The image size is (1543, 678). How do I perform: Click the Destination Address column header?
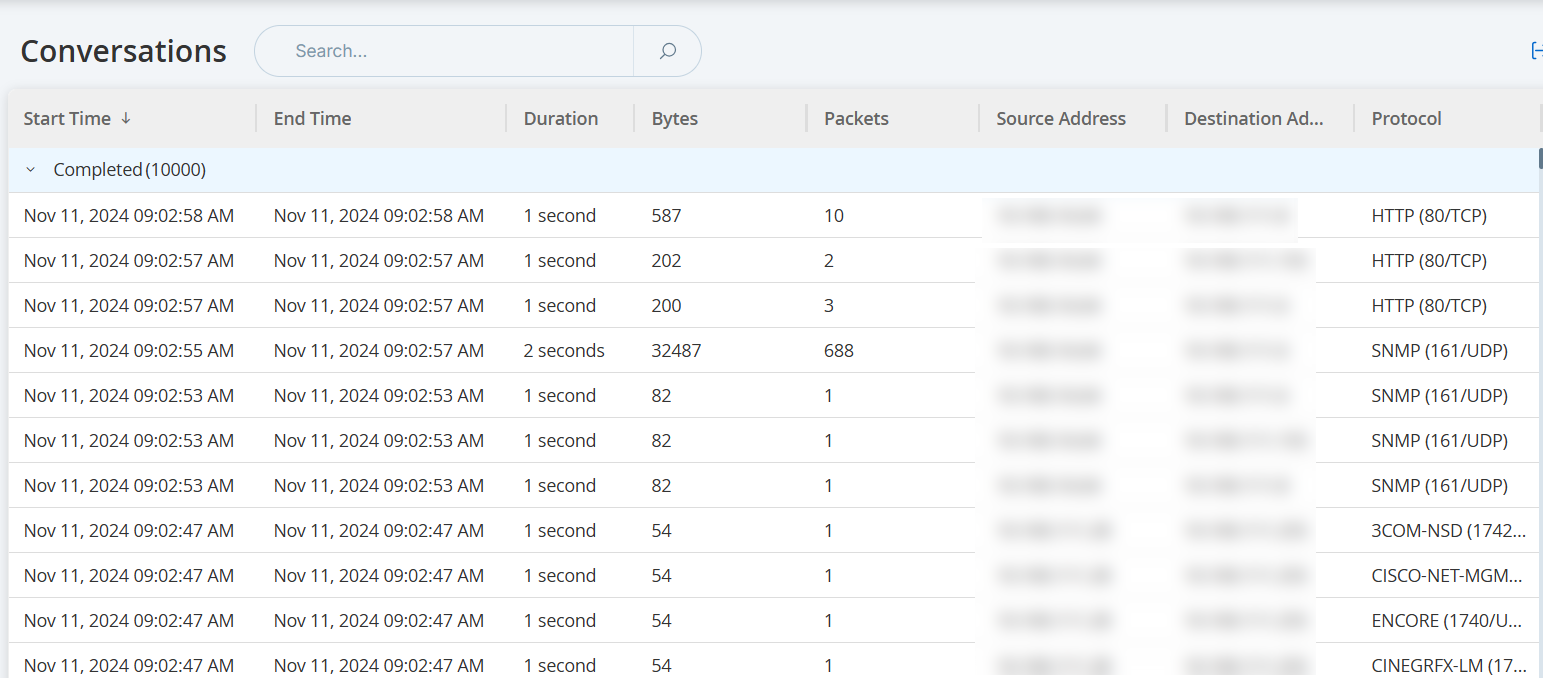tap(1253, 119)
